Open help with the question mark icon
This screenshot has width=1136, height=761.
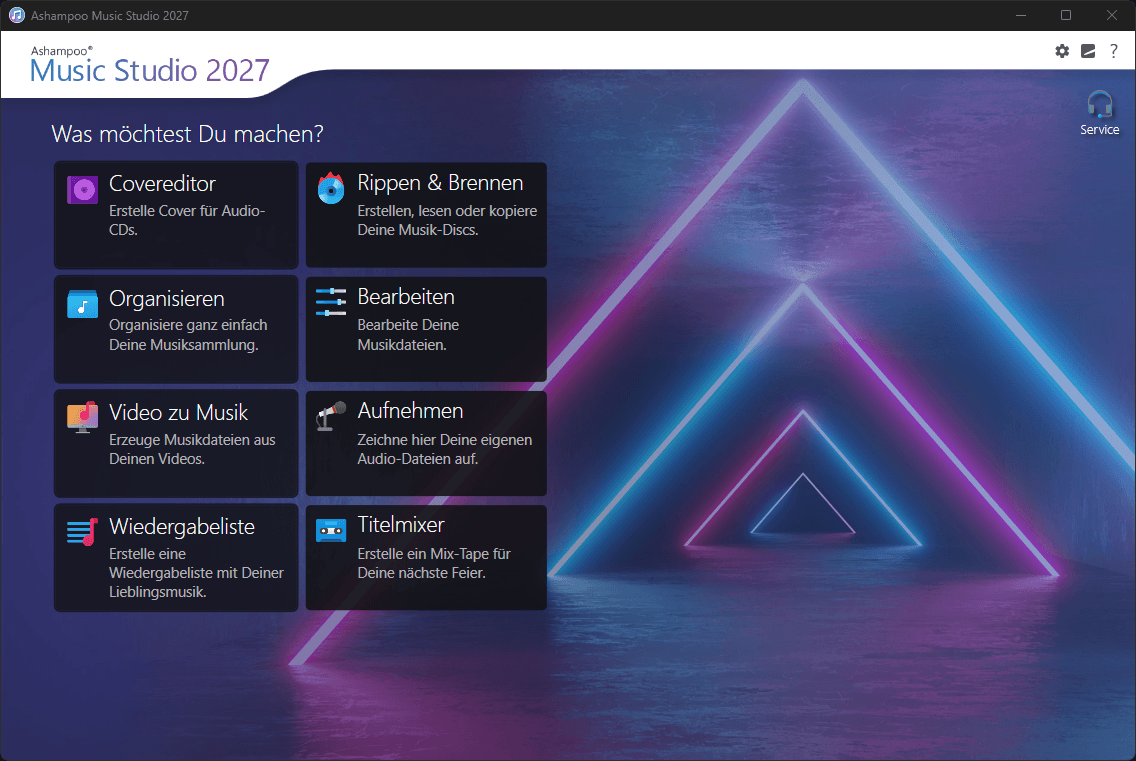click(x=1114, y=51)
